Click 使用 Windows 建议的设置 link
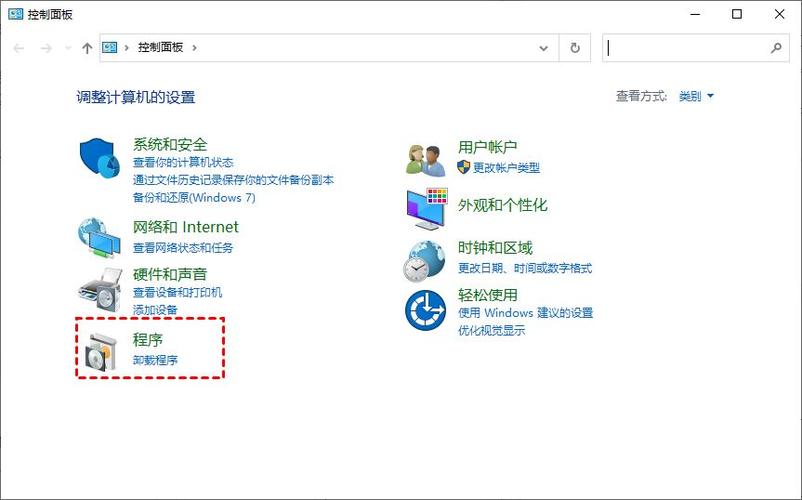This screenshot has height=500, width=802. click(525, 313)
